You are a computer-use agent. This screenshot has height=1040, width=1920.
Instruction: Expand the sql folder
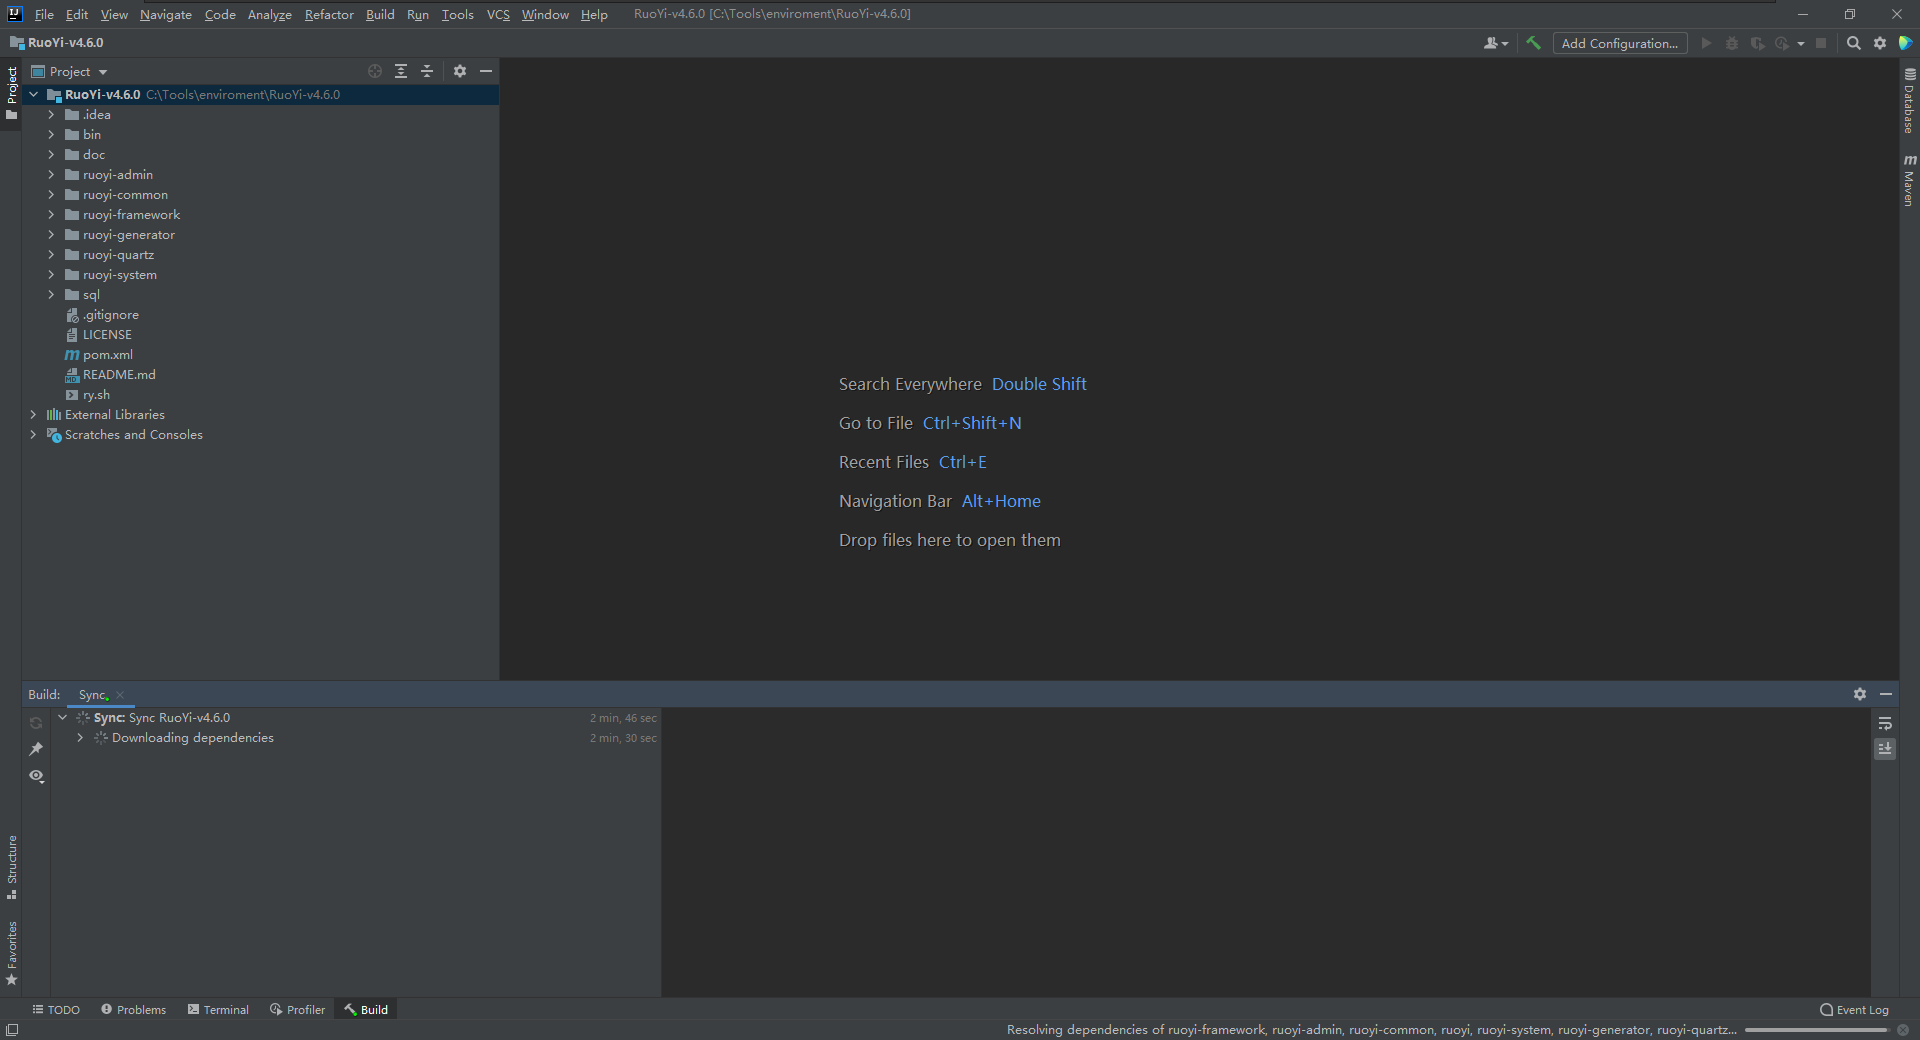tap(51, 295)
